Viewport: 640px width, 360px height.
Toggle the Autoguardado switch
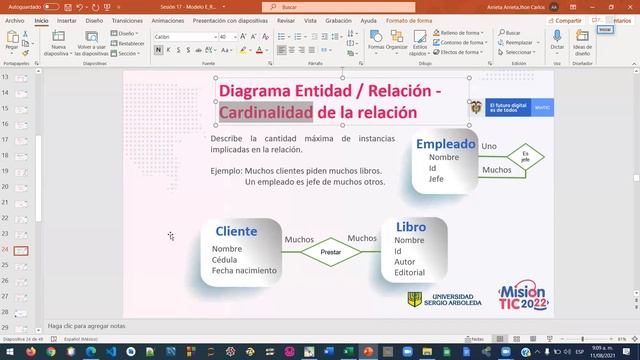pyautogui.click(x=51, y=7)
